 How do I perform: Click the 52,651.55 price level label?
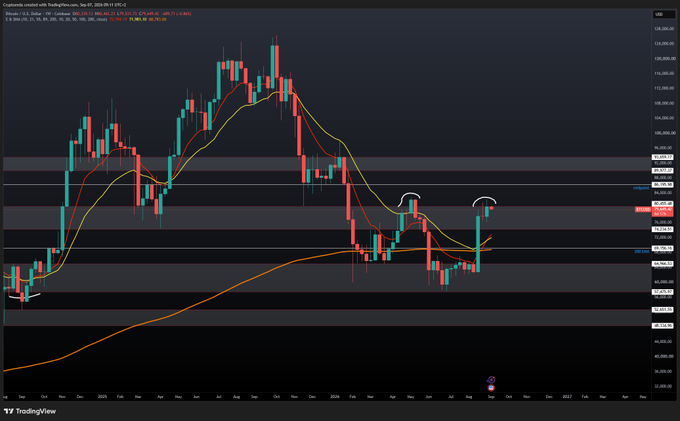[663, 310]
